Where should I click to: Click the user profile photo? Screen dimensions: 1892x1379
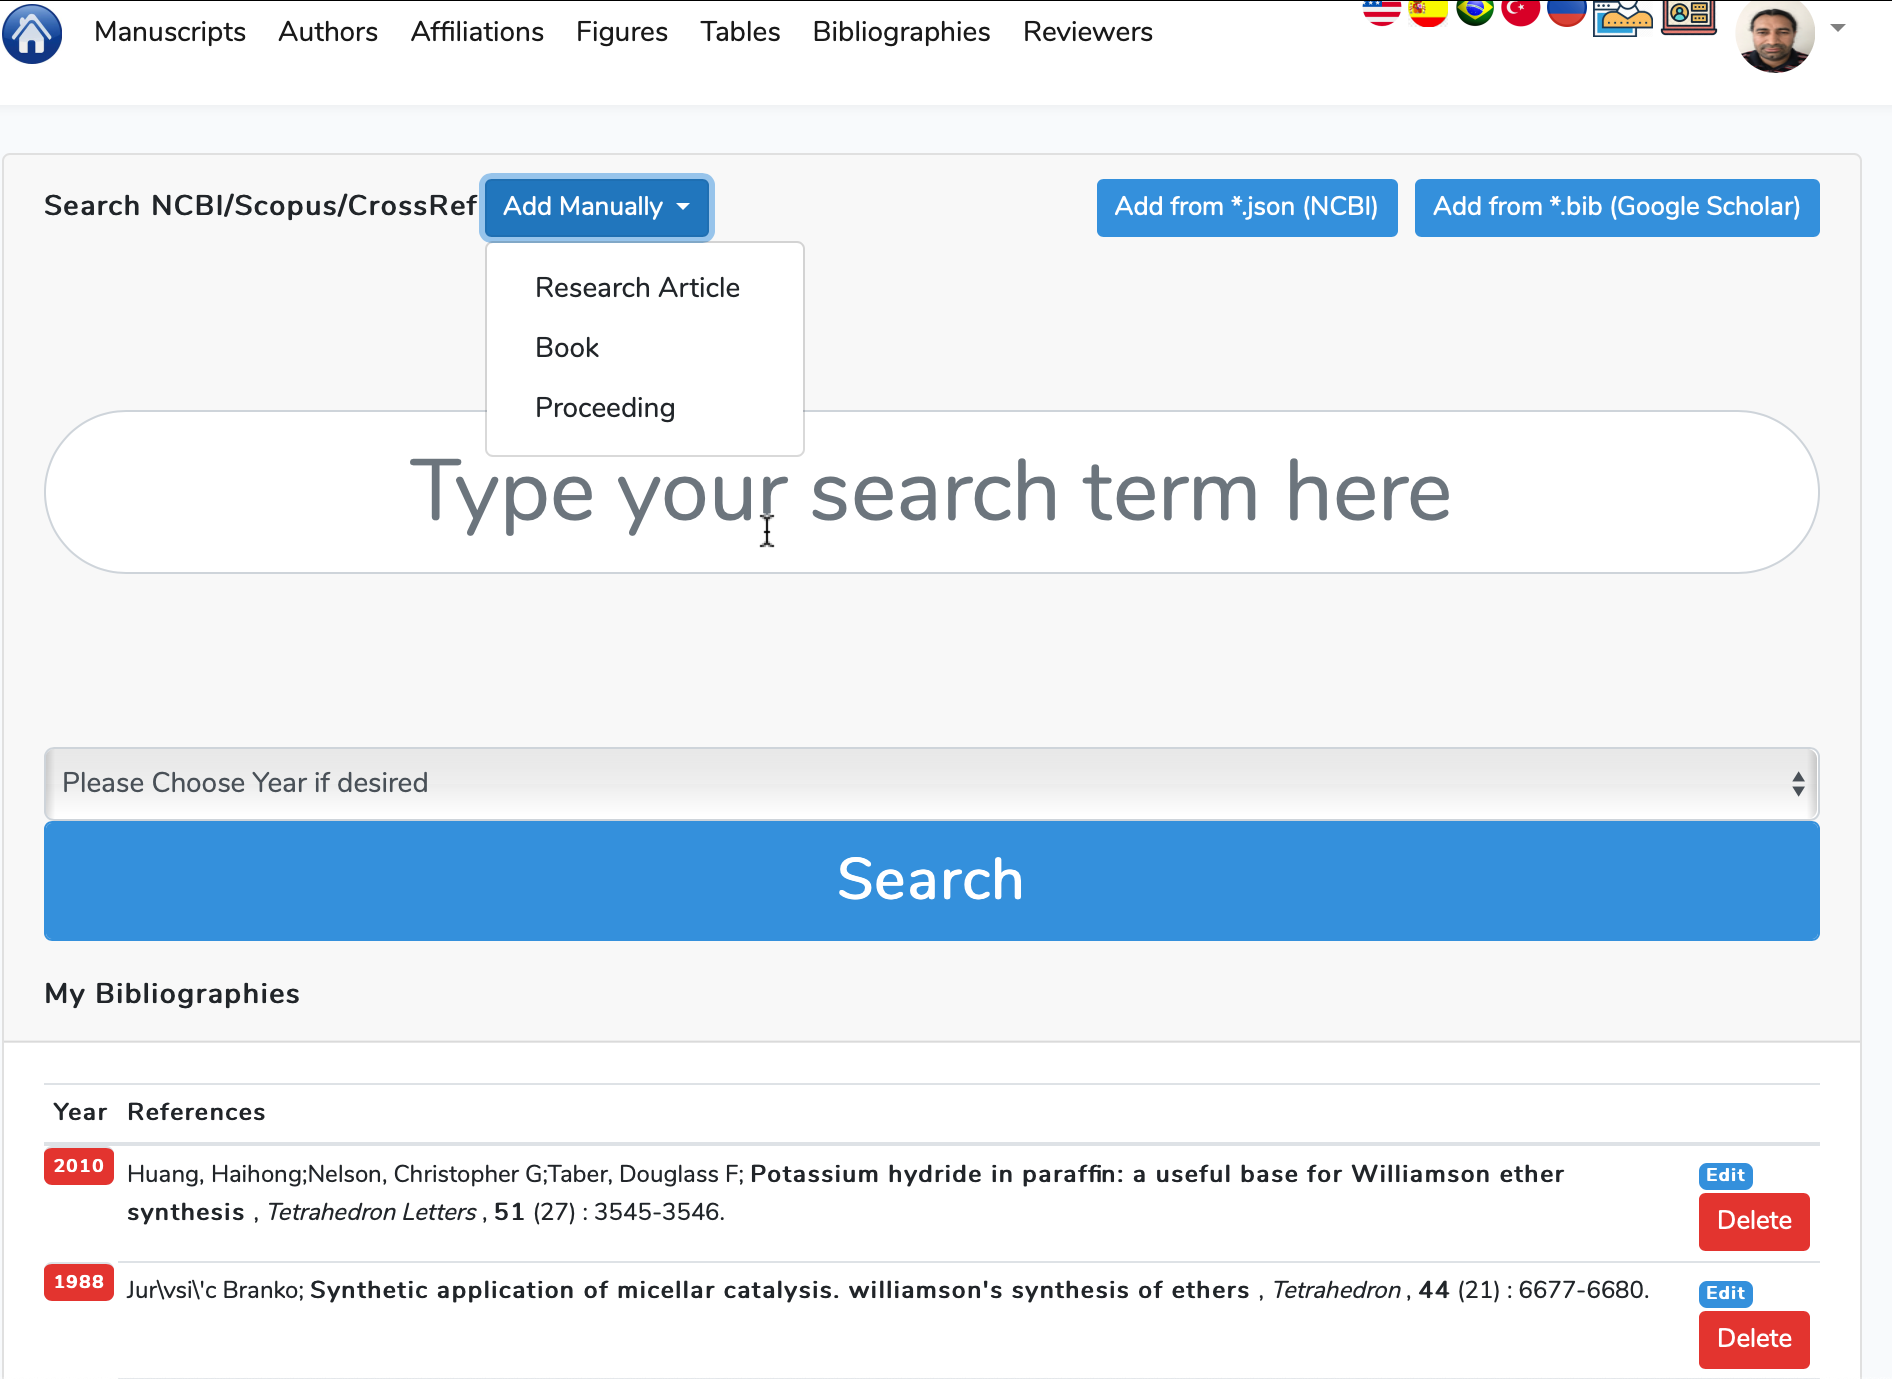(1775, 35)
